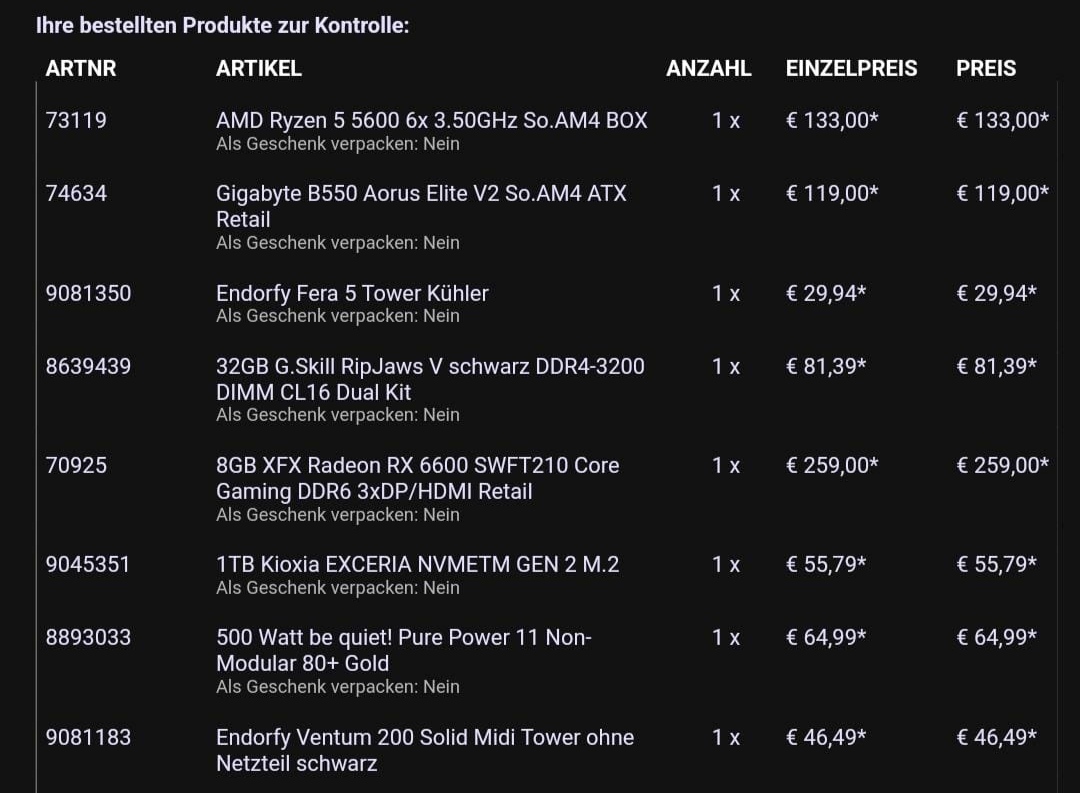Viewport: 1080px width, 793px height.
Task: Click the ARTNR column header
Action: coord(81,68)
